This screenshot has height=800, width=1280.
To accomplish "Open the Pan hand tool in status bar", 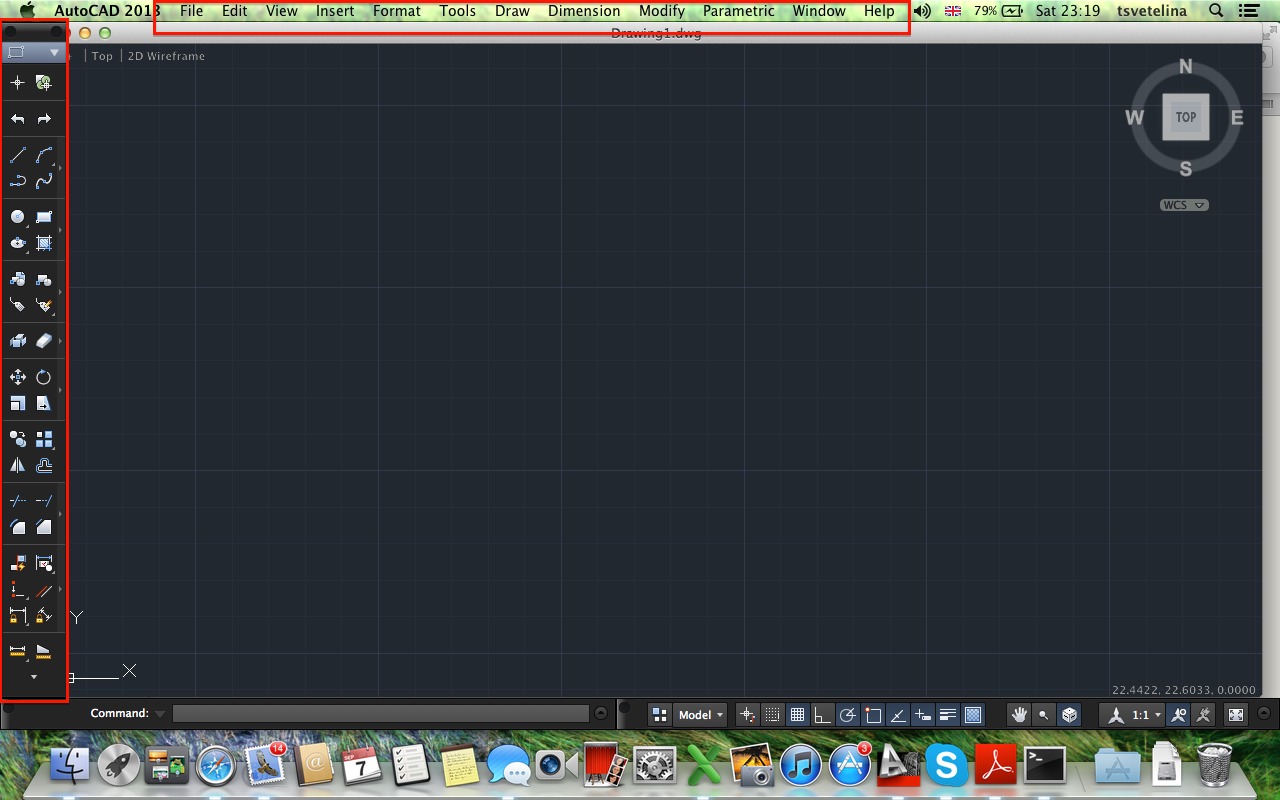I will point(1019,714).
